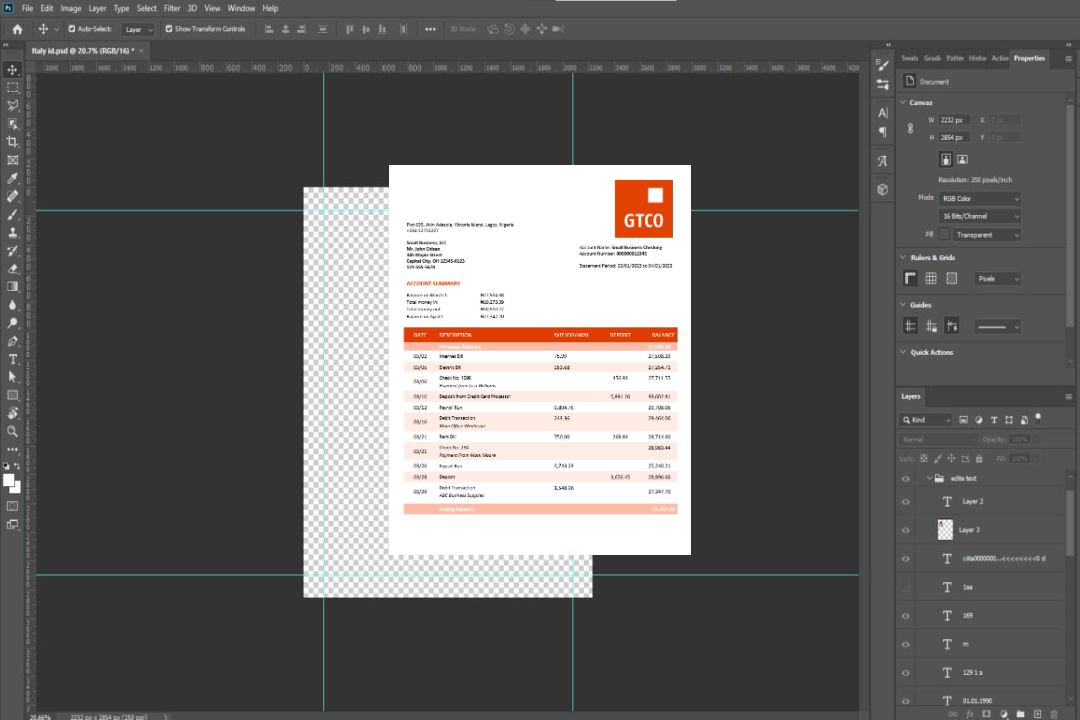Collapse the 'edite text' layer group
The height and width of the screenshot is (720, 1080).
[x=929, y=478]
